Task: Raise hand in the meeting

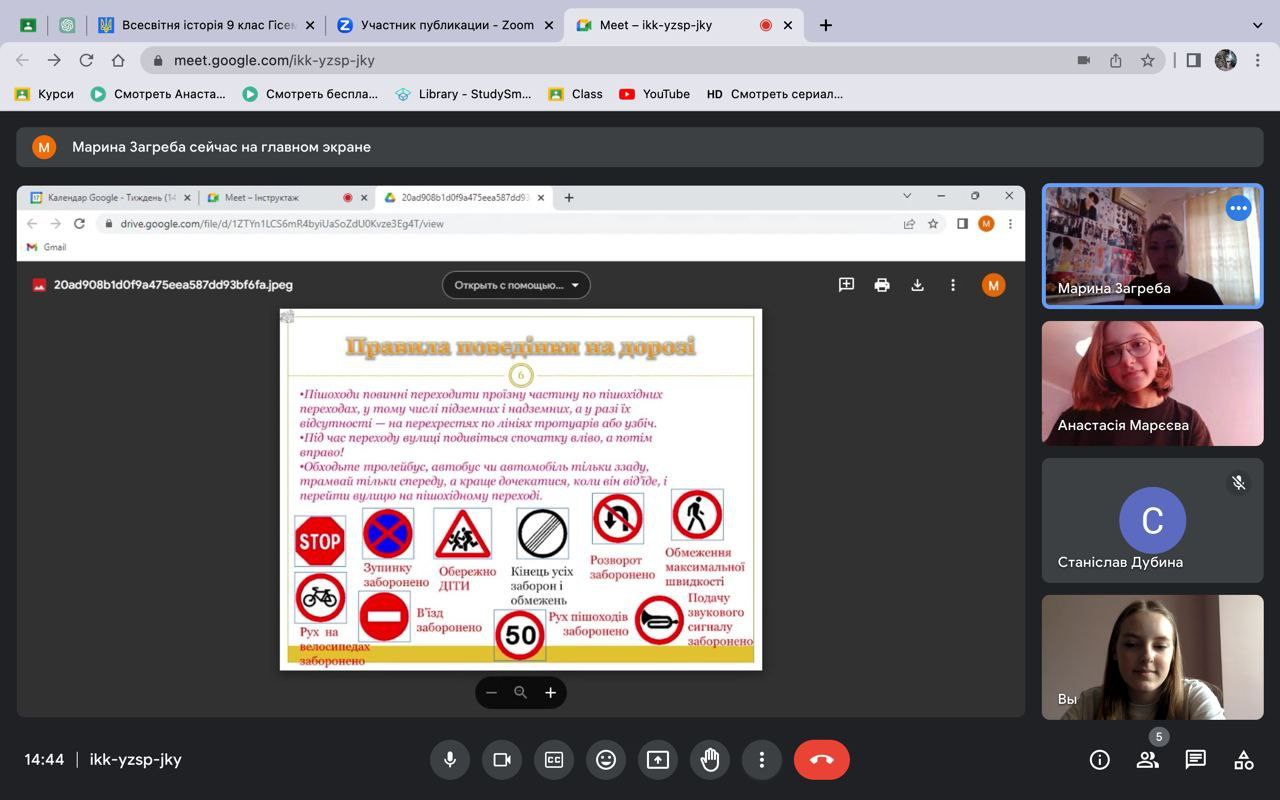Action: click(710, 760)
